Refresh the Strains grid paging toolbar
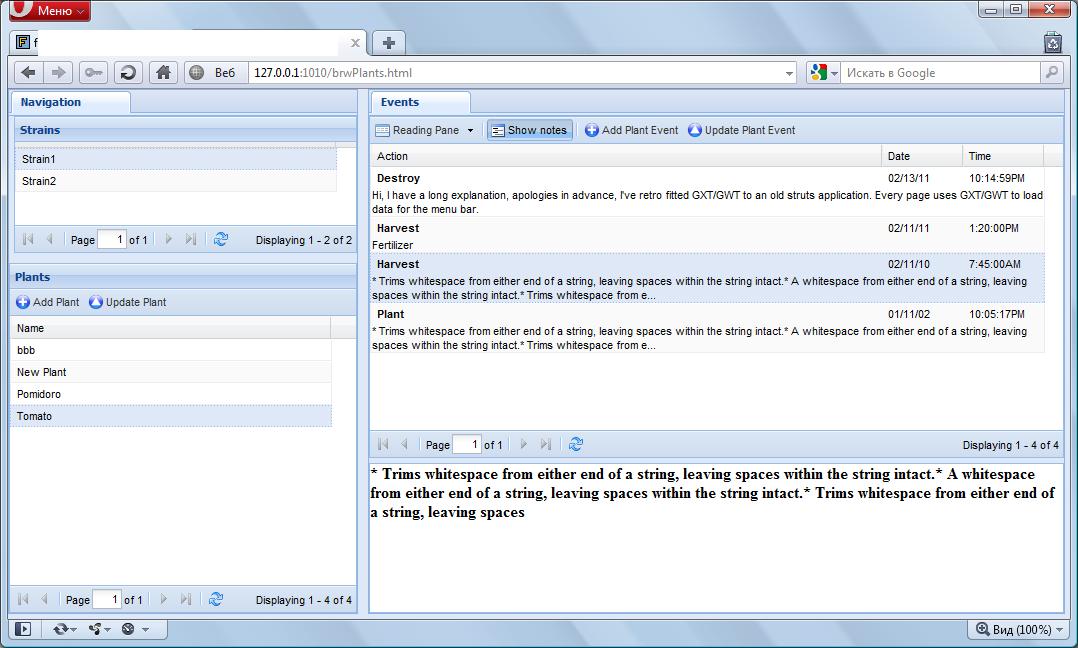This screenshot has height=648, width=1078. point(221,240)
